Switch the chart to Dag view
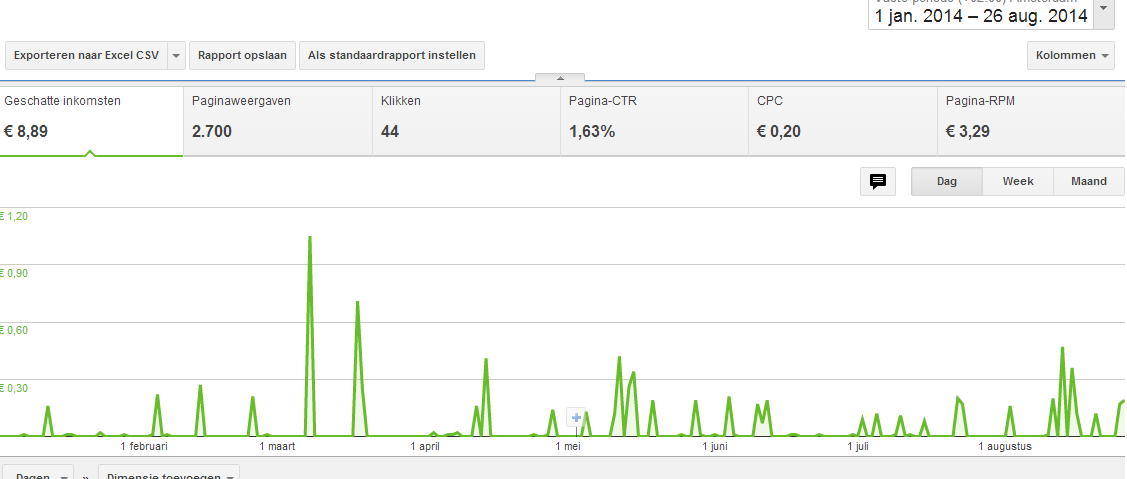 click(x=947, y=182)
